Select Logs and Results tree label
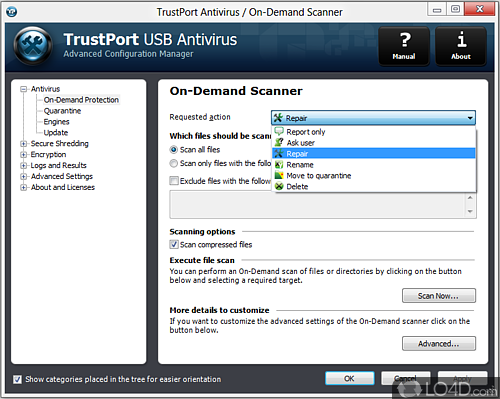This screenshot has width=500, height=399. coord(58,166)
